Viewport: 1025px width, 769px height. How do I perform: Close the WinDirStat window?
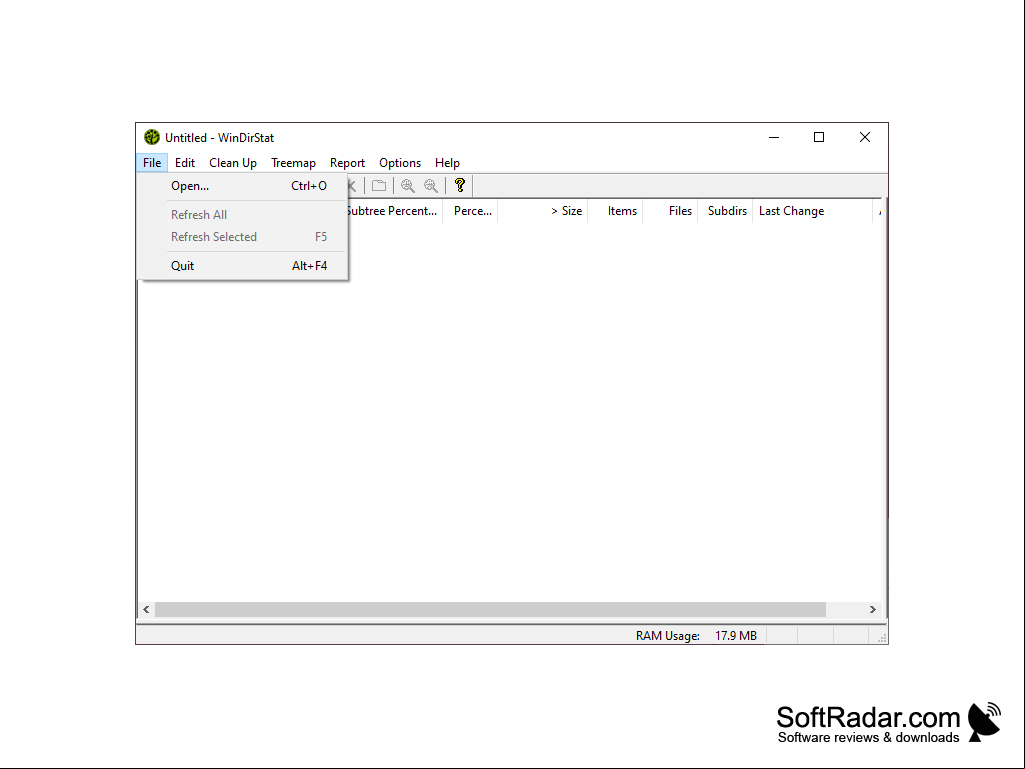click(x=865, y=137)
